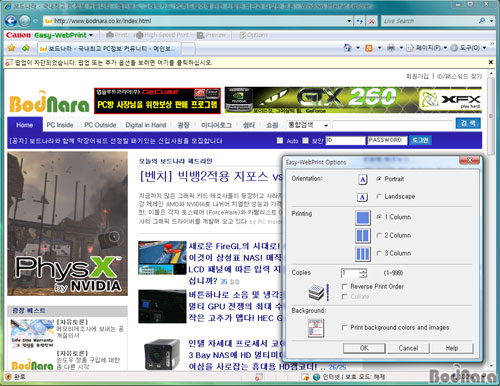The width and height of the screenshot is (500, 386).
Task: Open the Home site menu tab
Action: (25, 125)
